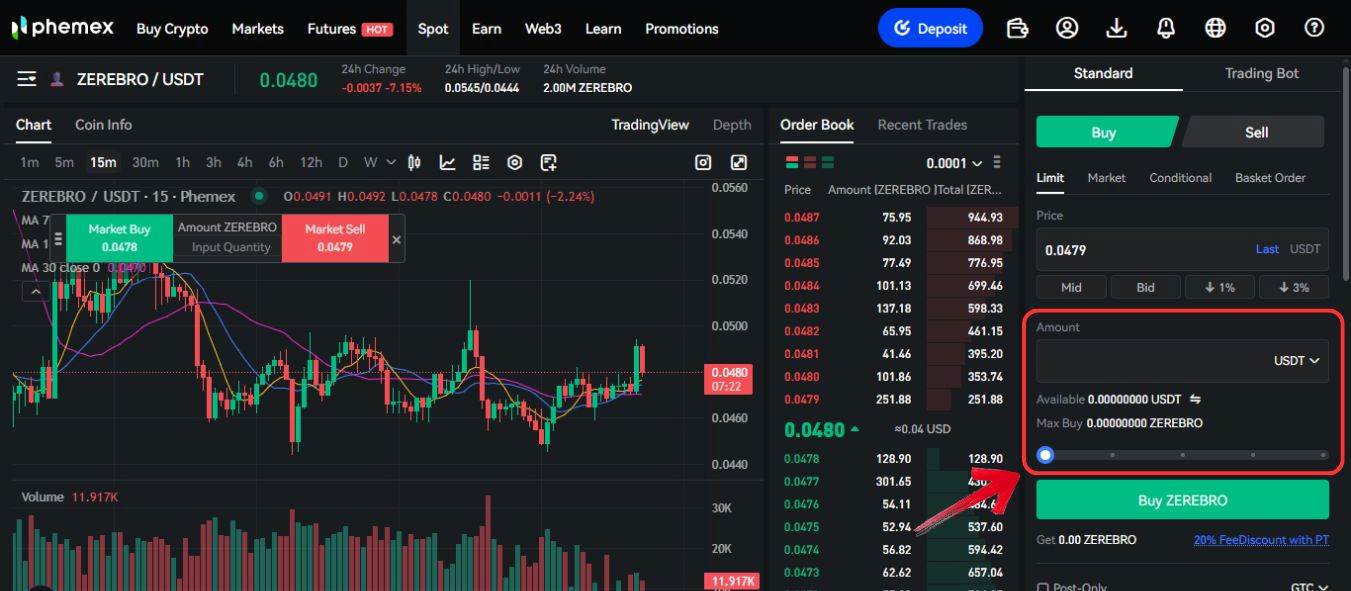Open the Web3 menu
Image resolution: width=1351 pixels, height=591 pixels.
coord(543,29)
